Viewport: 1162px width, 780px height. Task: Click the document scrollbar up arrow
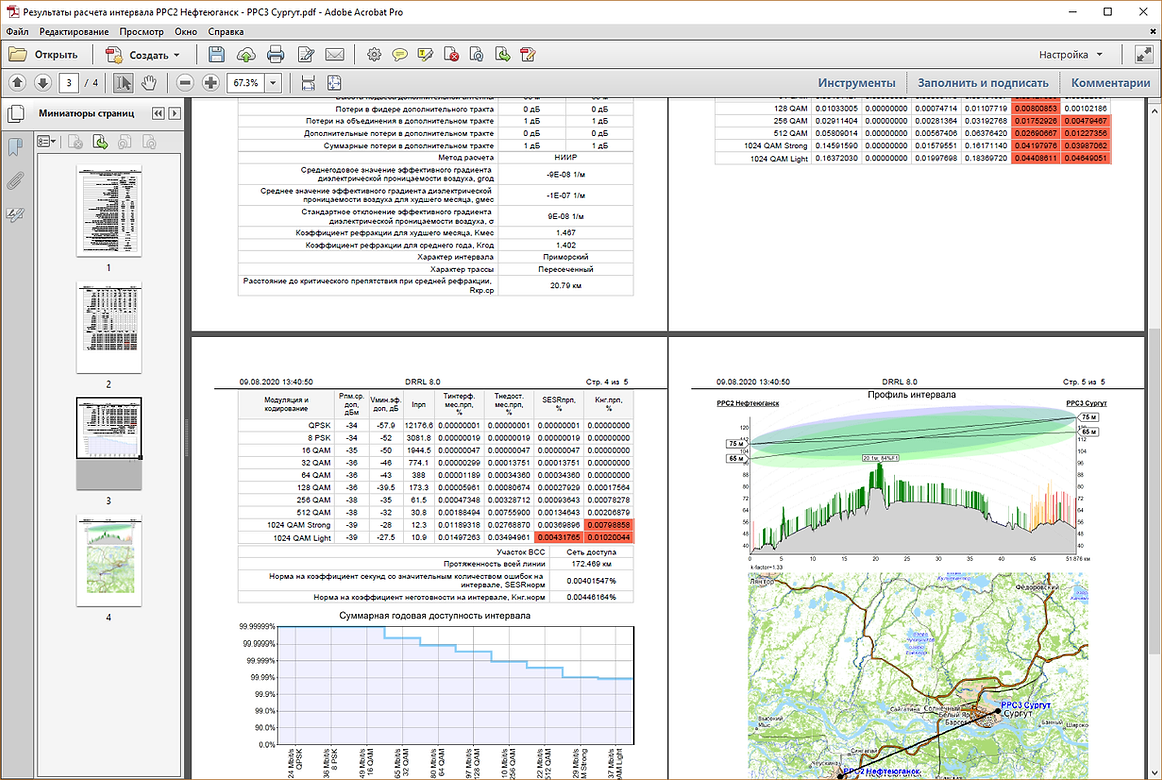point(1155,110)
